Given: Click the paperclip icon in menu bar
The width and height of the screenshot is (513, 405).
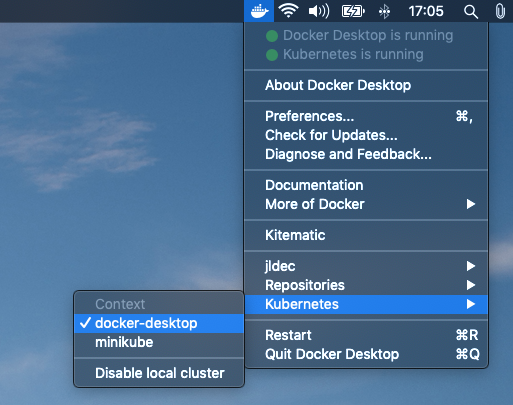Looking at the screenshot, I should 500,11.
